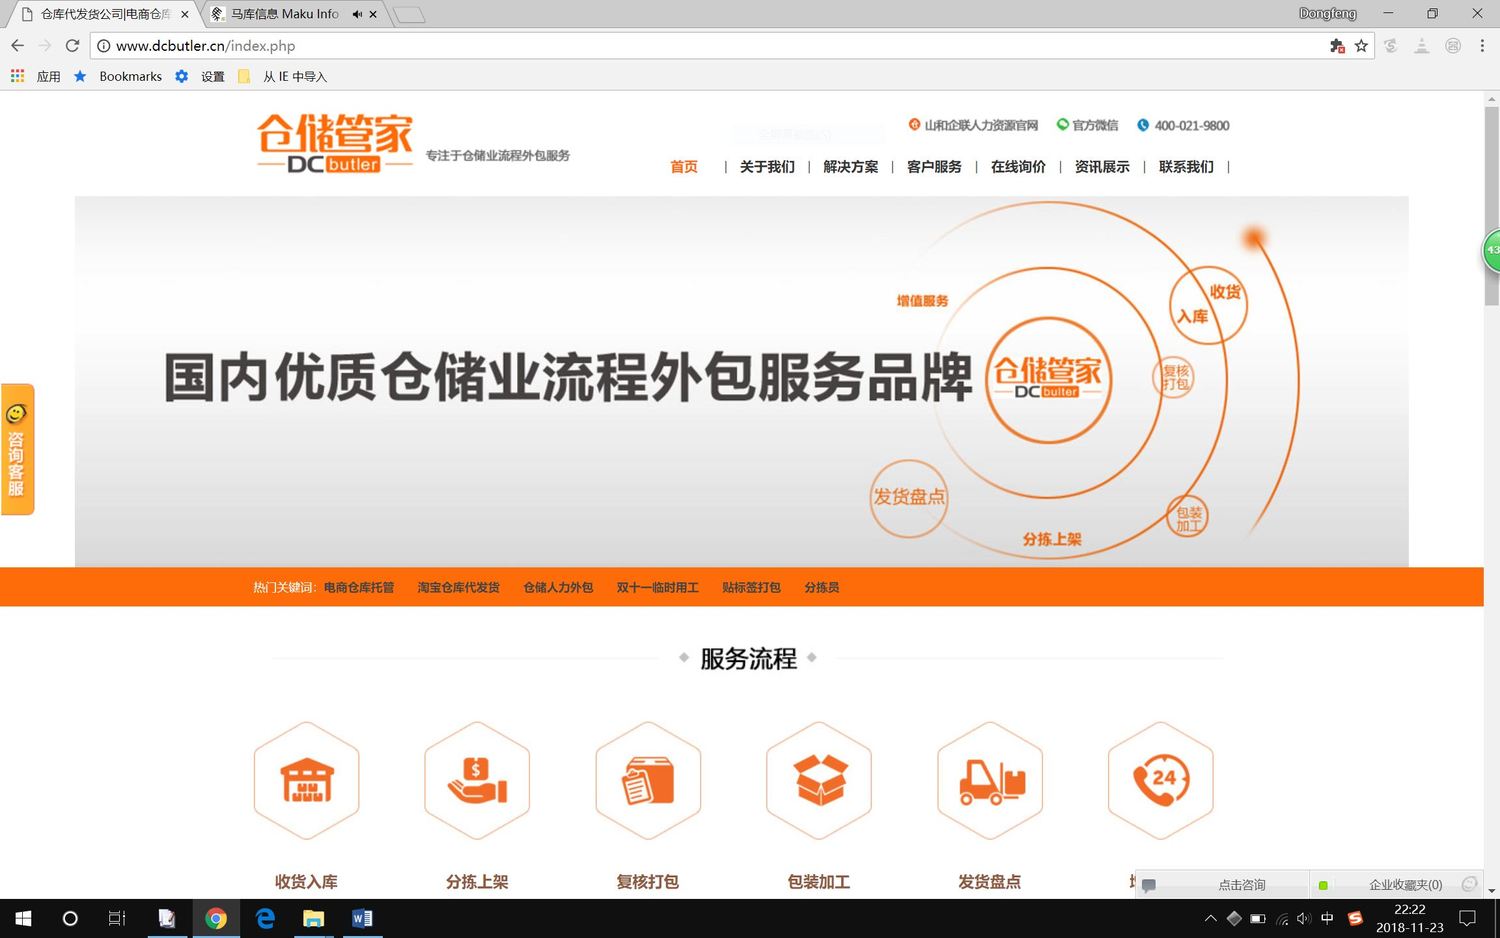Reload the page with the refresh button

click(x=72, y=46)
